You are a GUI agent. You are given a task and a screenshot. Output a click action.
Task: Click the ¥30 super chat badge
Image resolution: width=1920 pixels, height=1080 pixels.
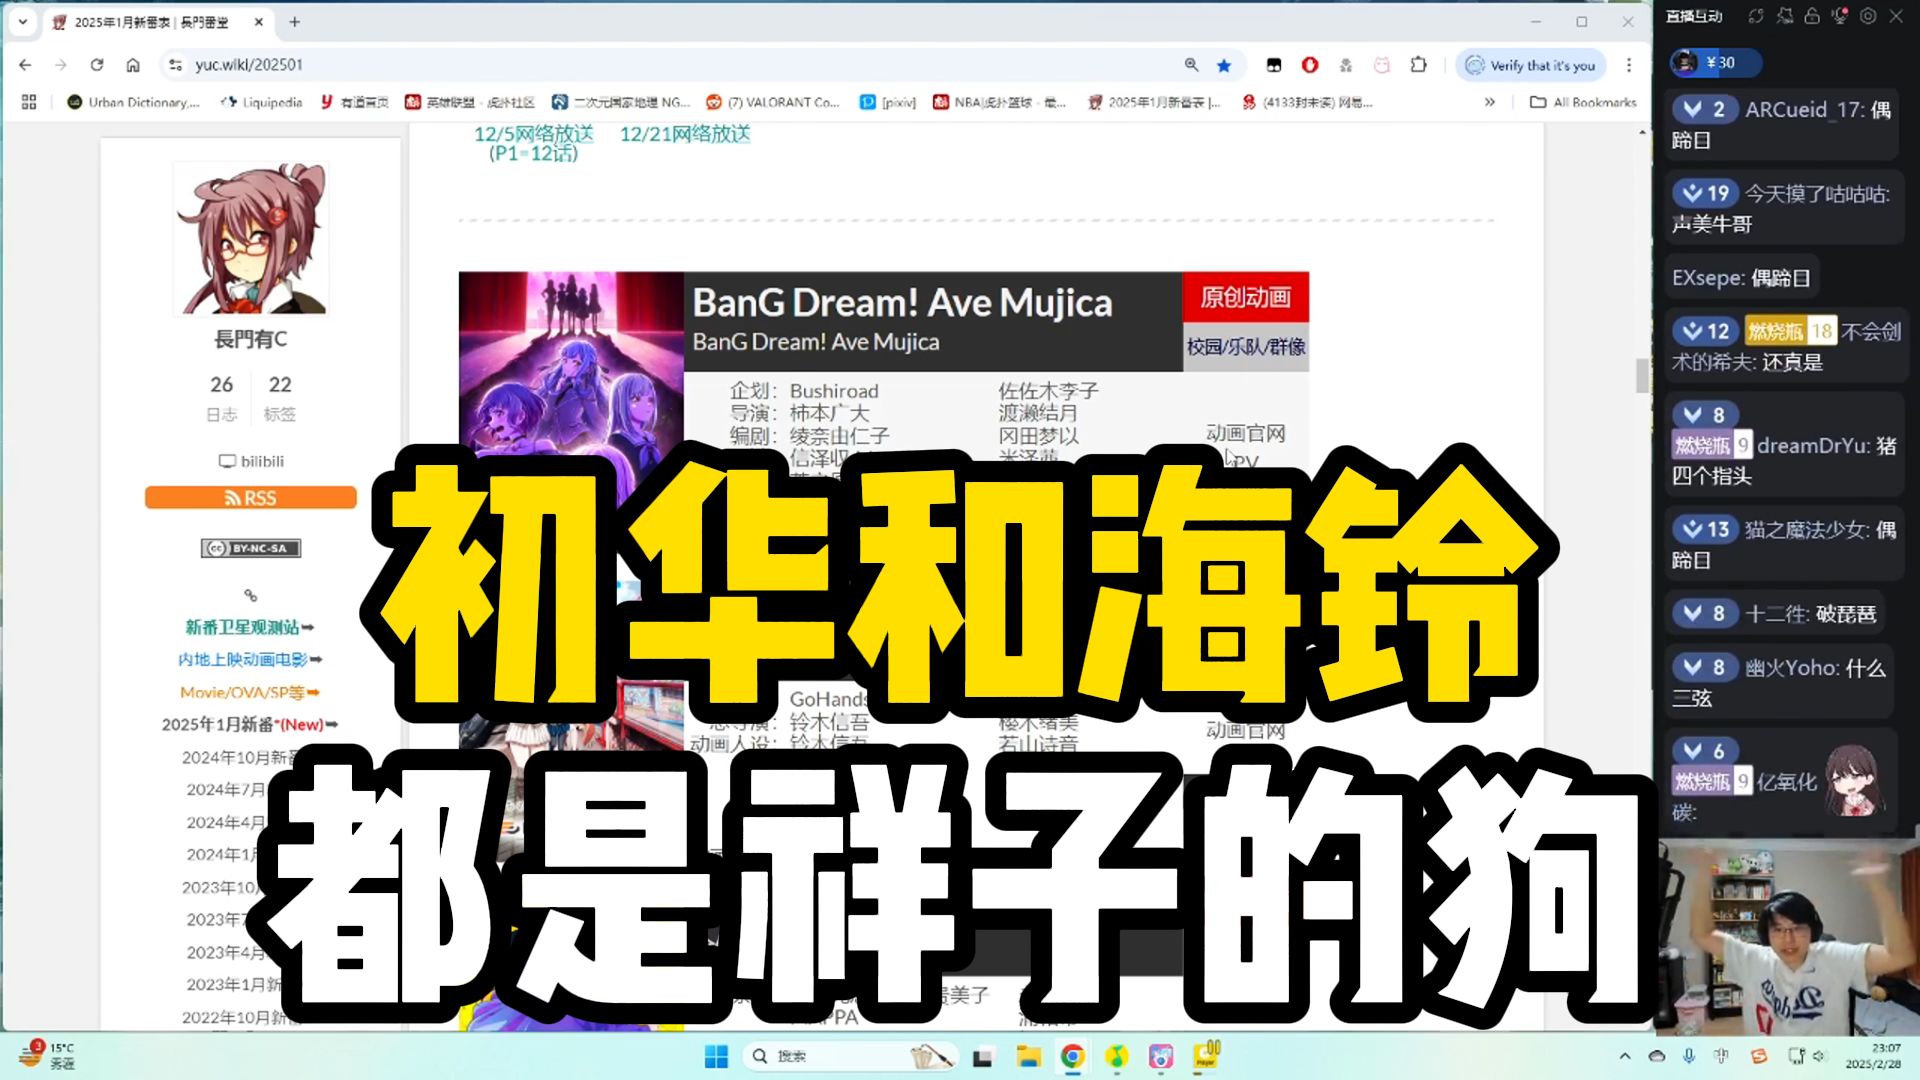pos(1716,62)
